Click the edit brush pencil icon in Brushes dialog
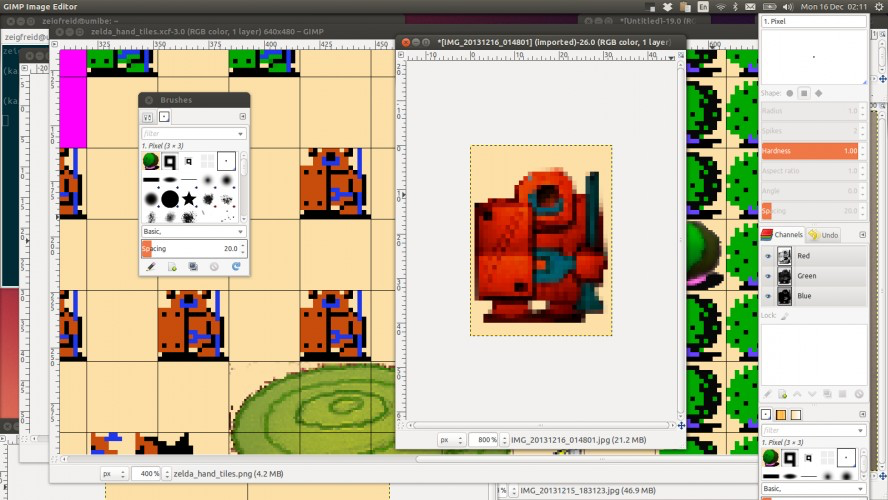Viewport: 888px width, 500px height. pos(151,267)
